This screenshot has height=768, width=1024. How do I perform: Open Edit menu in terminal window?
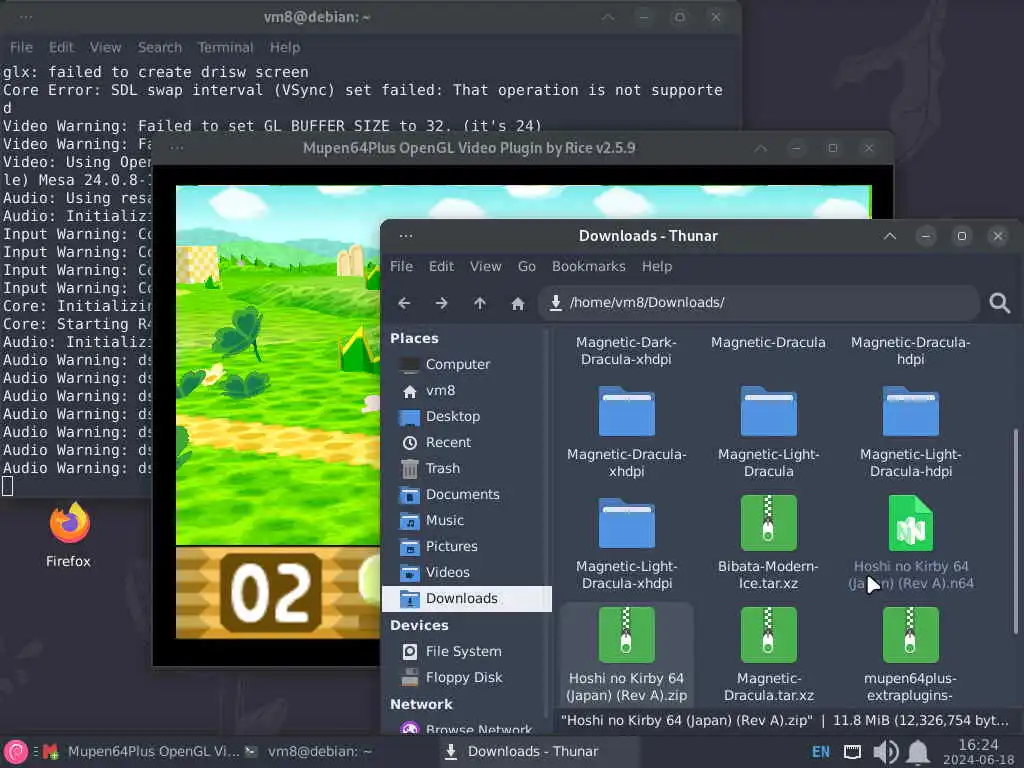(61, 47)
